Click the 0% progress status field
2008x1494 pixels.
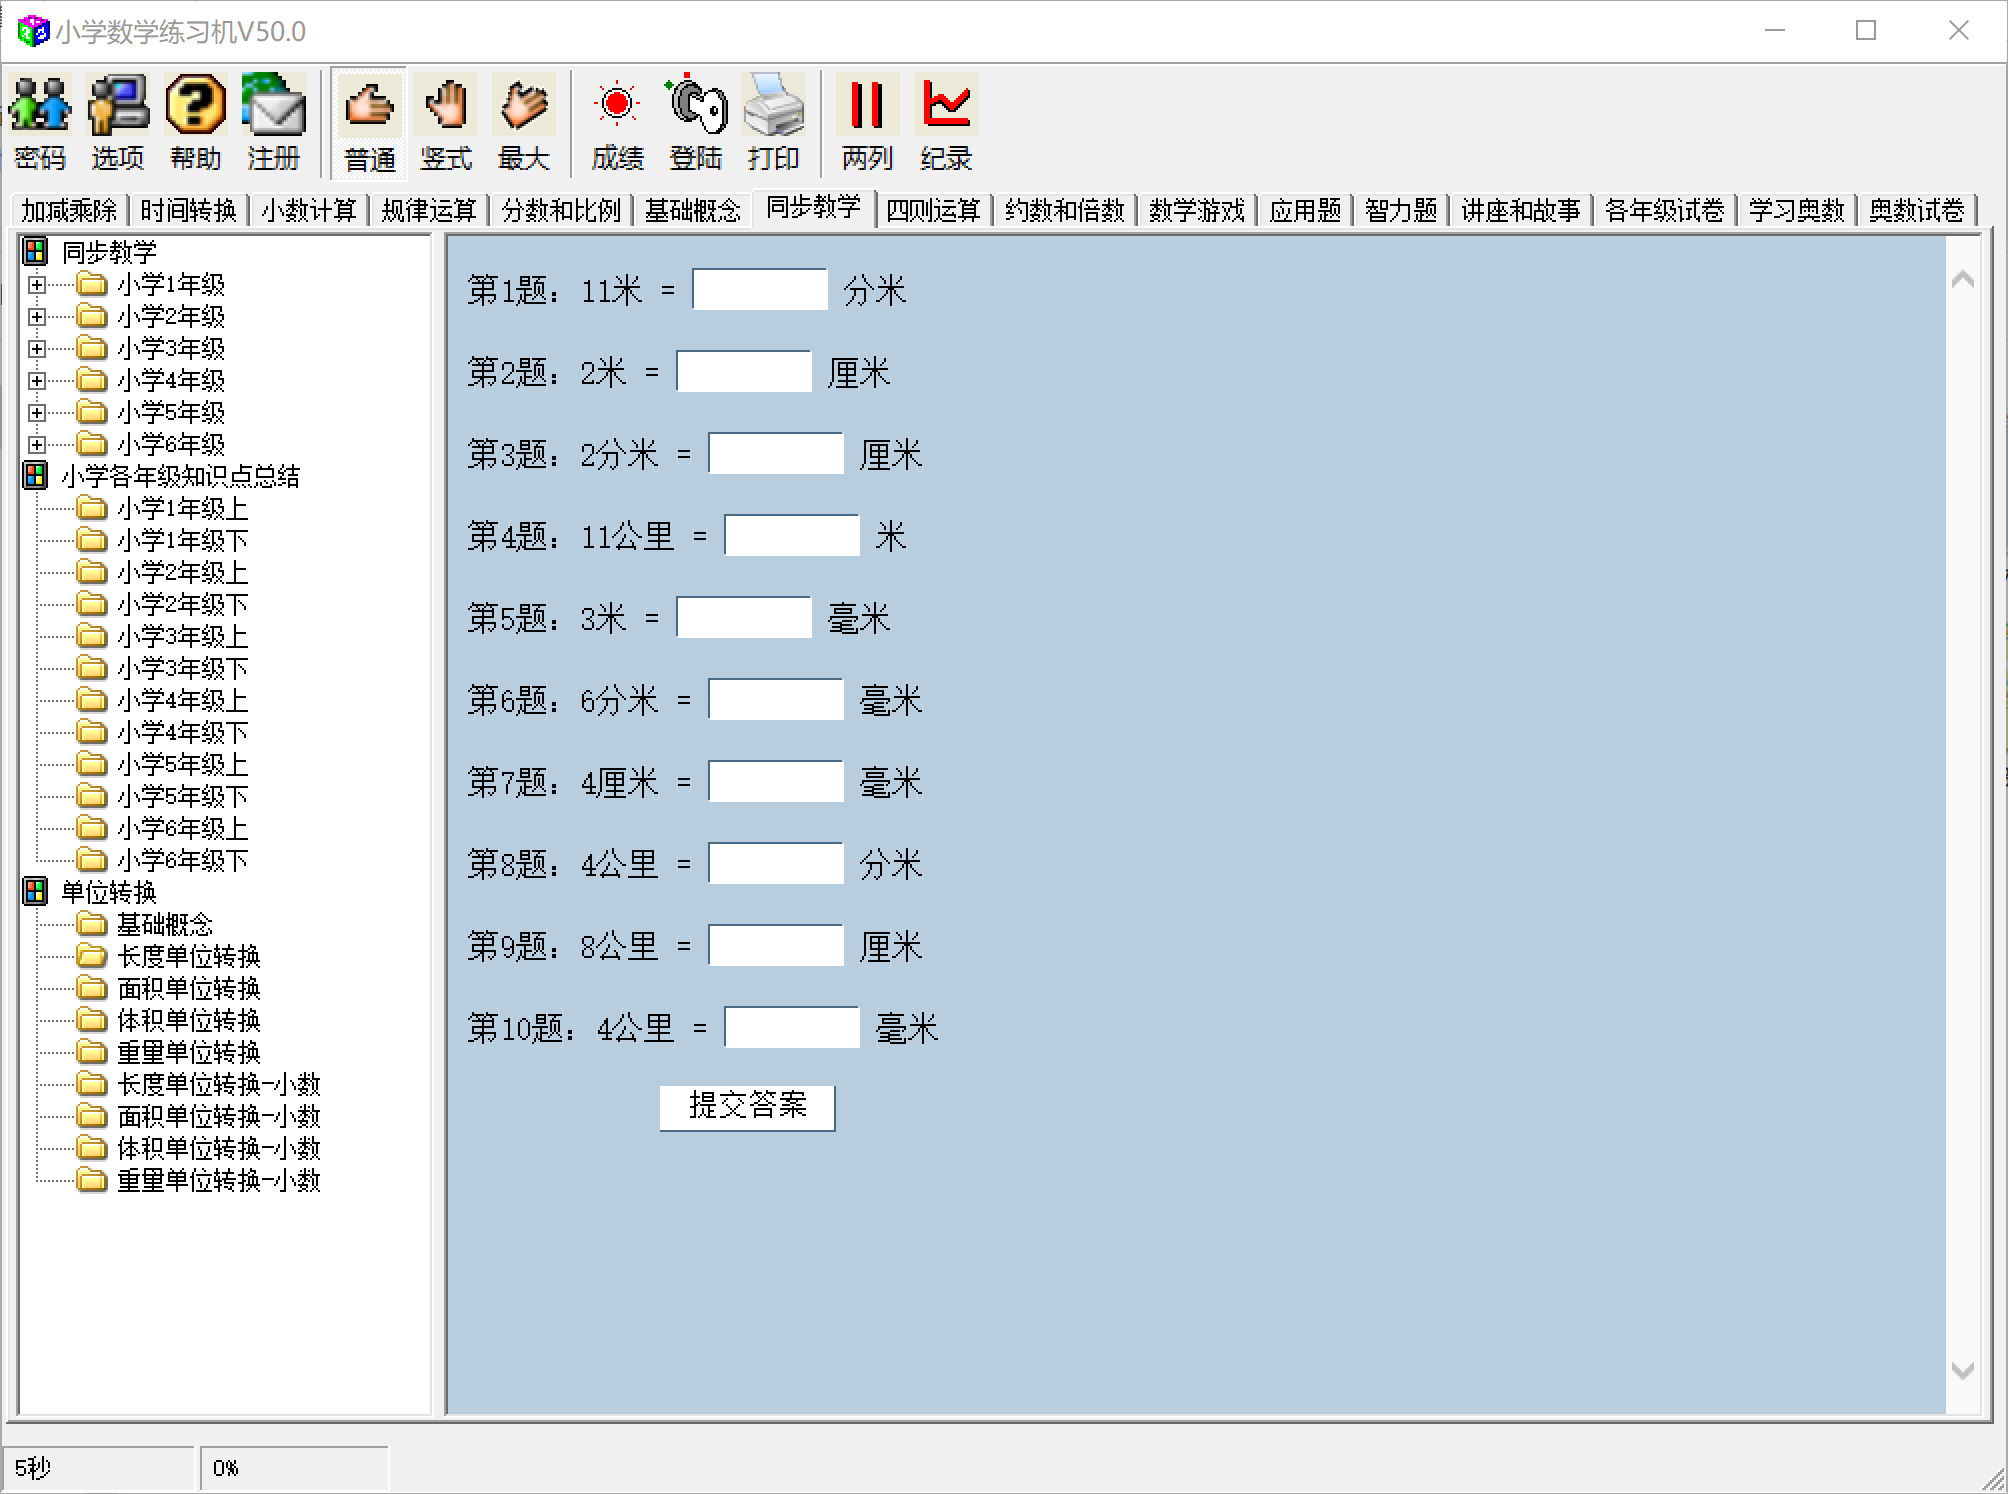coord(294,1468)
